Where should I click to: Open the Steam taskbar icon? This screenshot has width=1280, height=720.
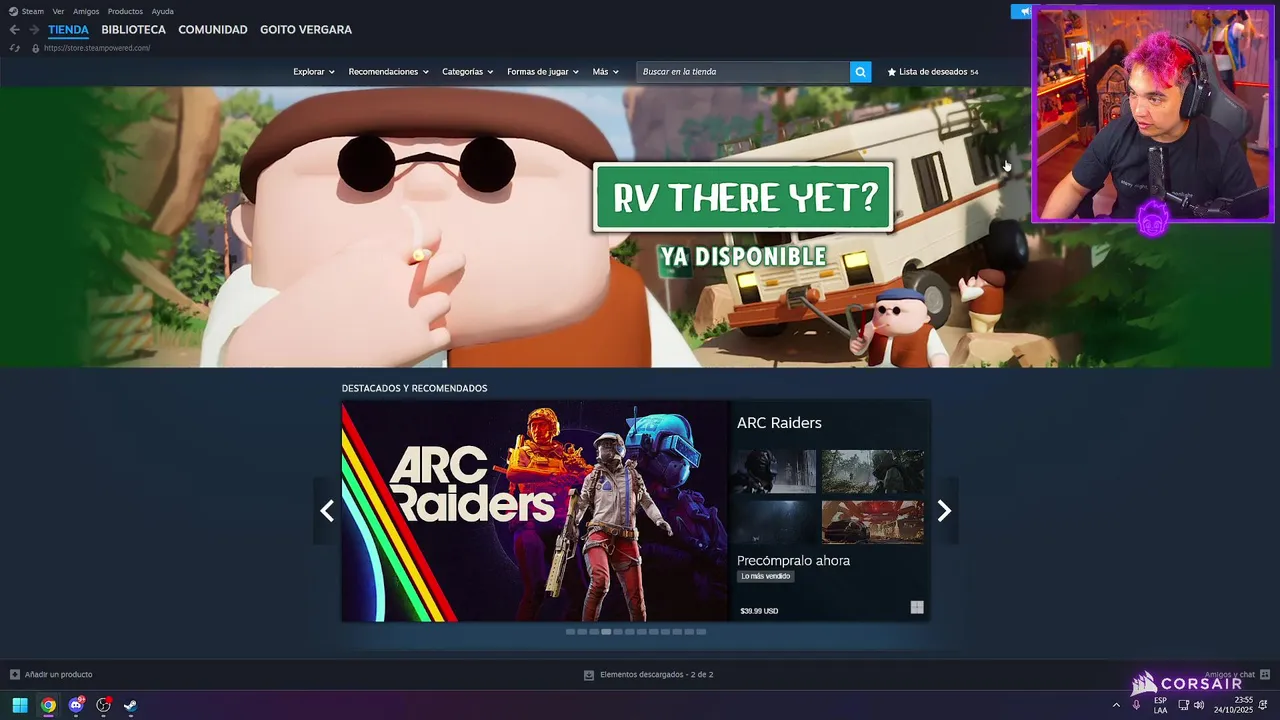tap(131, 705)
